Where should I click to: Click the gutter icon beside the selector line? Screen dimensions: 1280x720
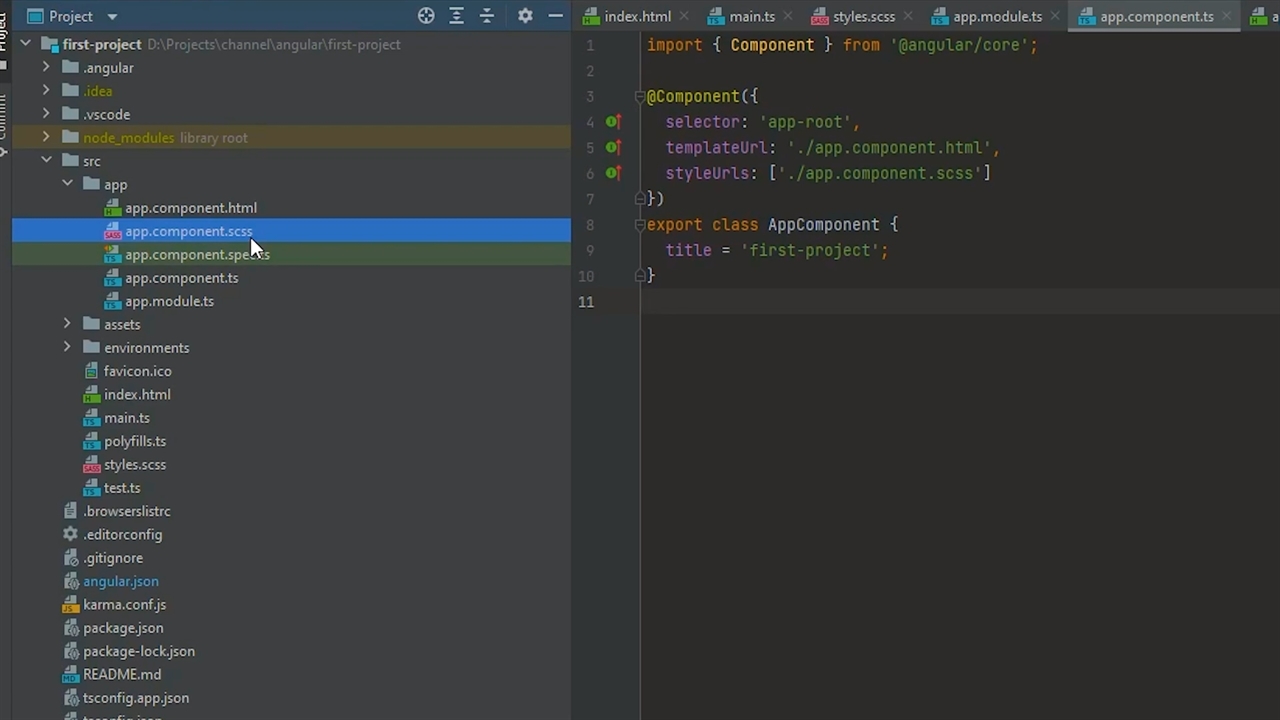(x=613, y=122)
